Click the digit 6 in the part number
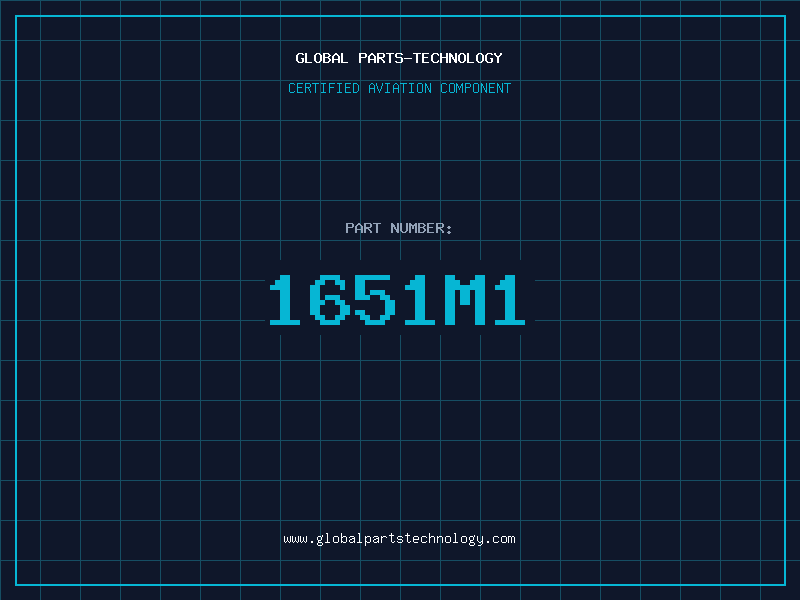 point(330,300)
